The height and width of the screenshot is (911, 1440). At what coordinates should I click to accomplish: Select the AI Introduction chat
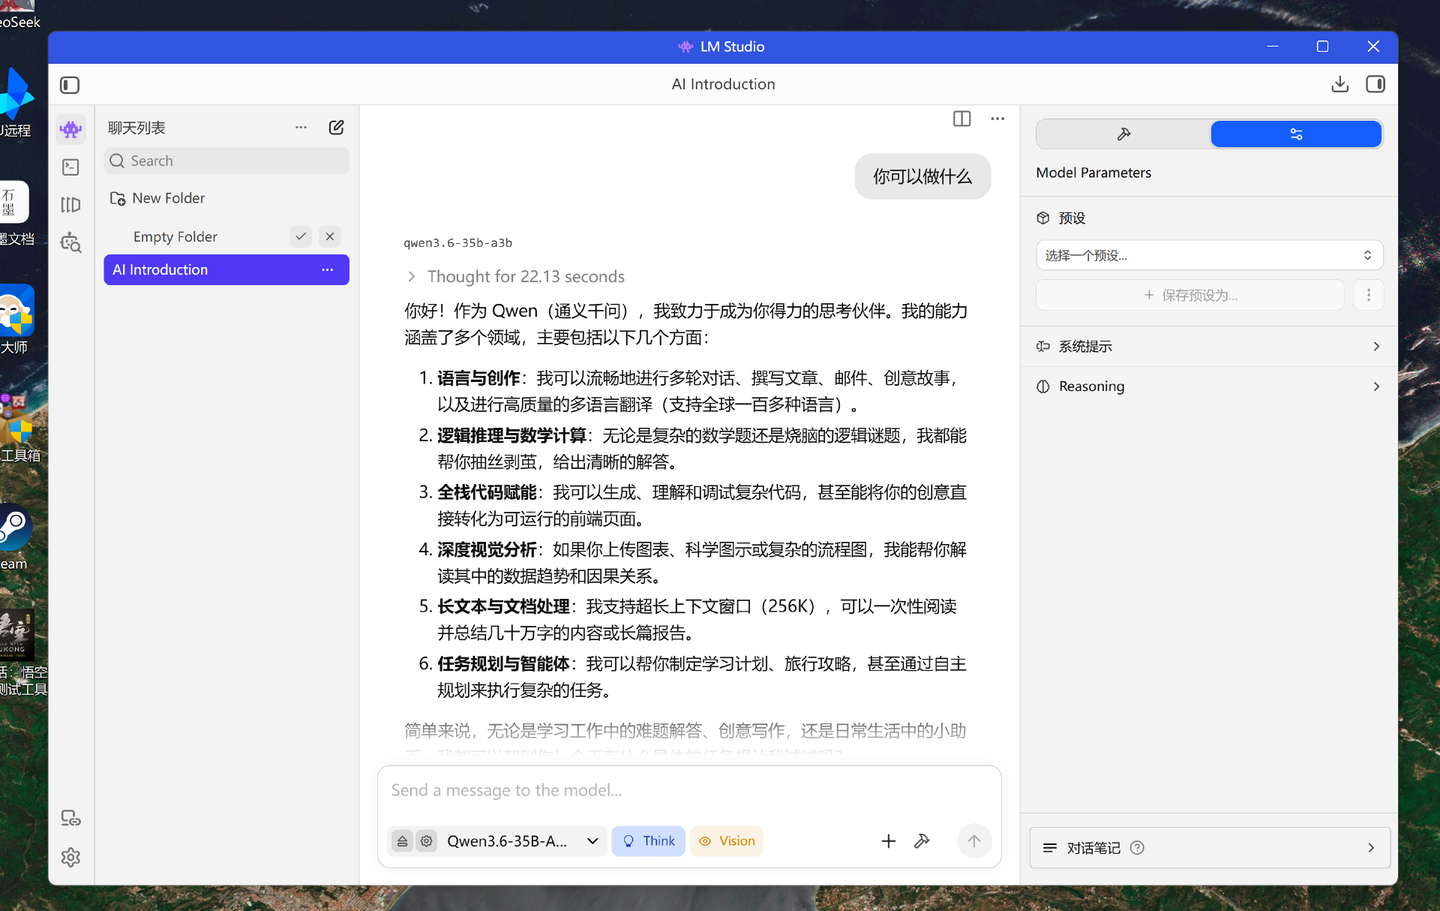point(226,270)
